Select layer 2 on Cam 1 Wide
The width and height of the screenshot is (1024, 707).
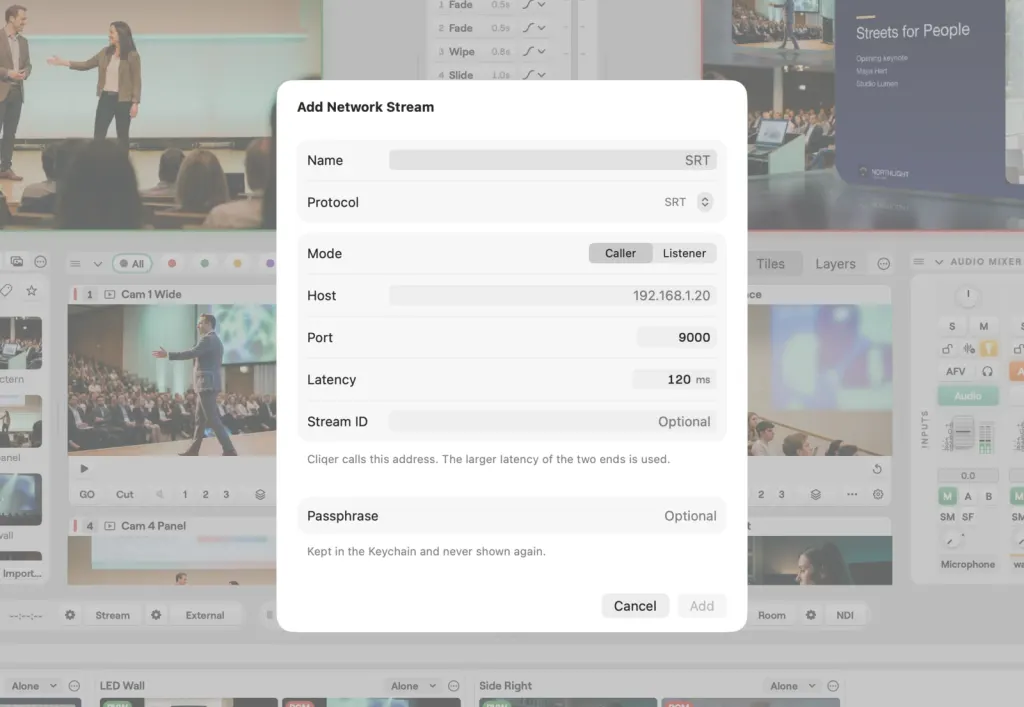click(x=205, y=494)
